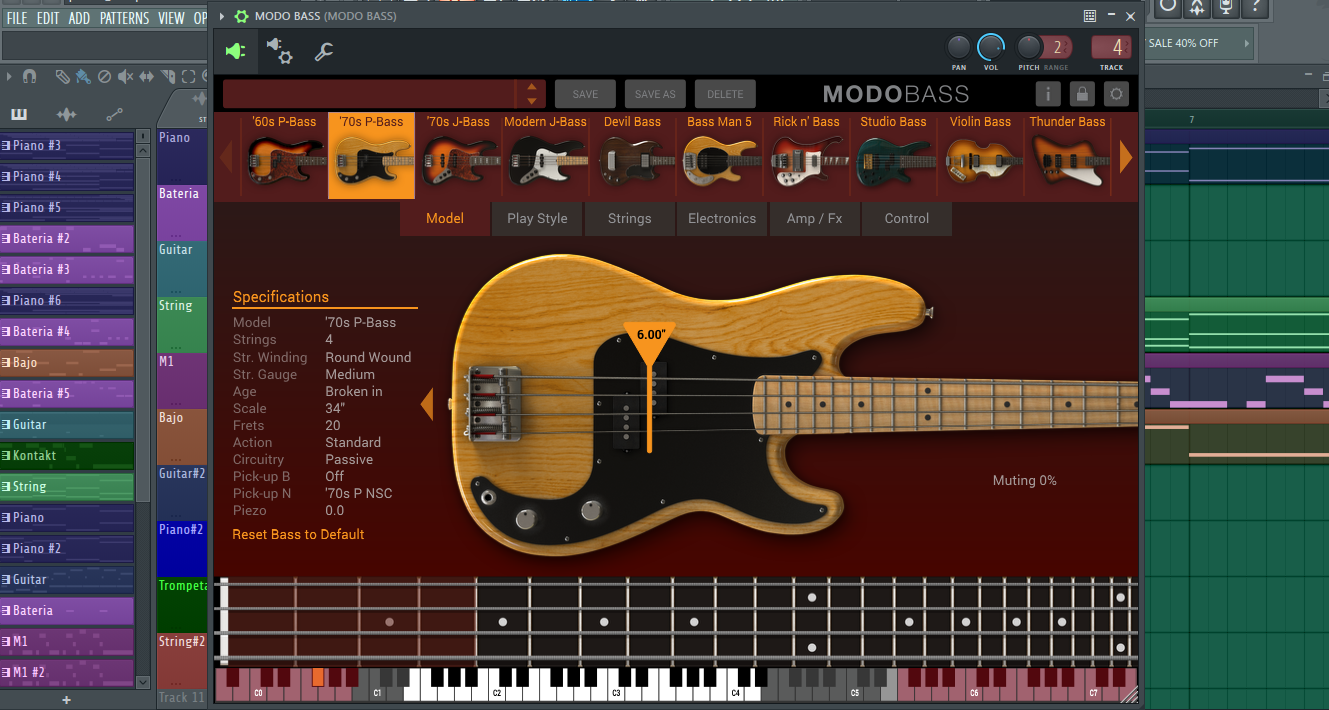Adjust the VOL knob
This screenshot has height=710, width=1329.
[990, 46]
